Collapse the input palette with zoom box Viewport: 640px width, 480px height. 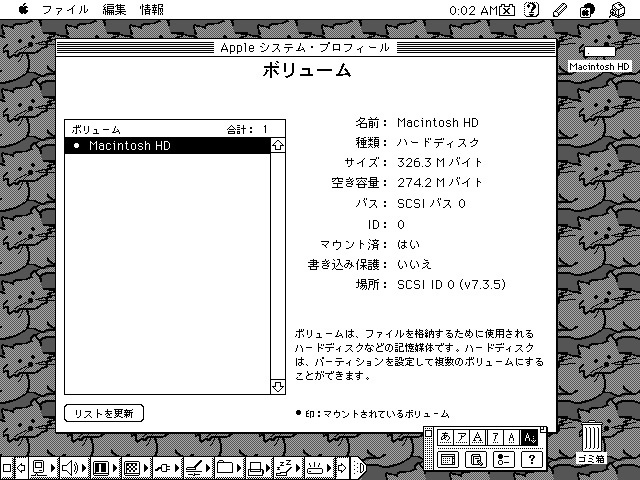point(543,429)
